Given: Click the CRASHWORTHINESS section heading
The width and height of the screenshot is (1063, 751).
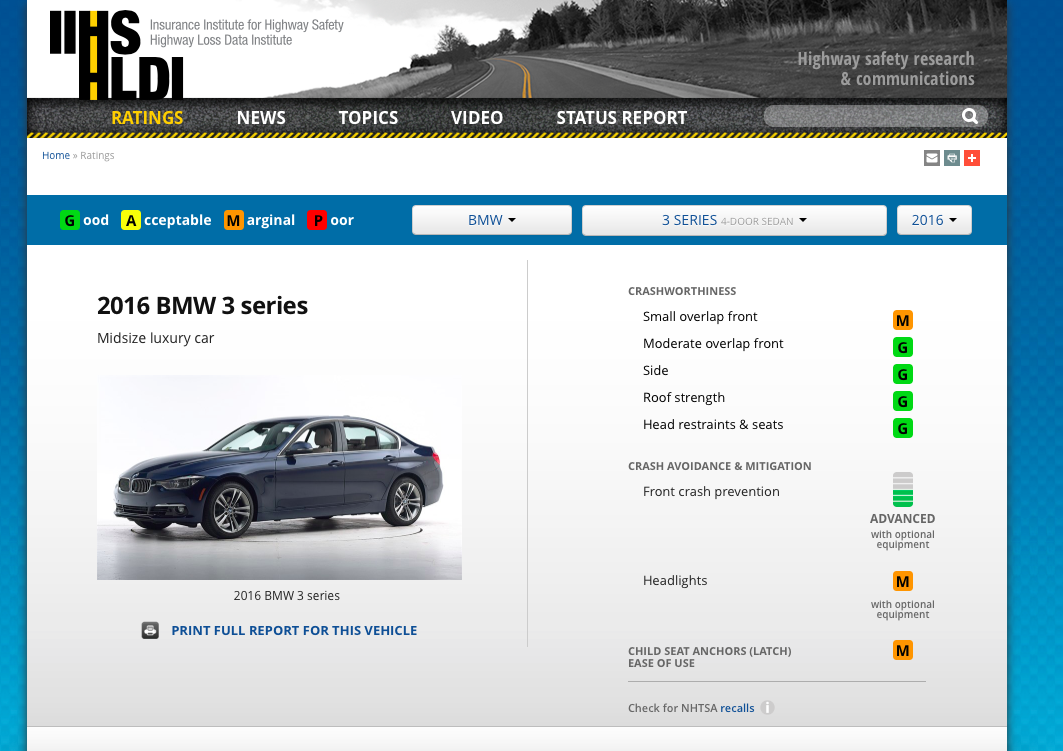Looking at the screenshot, I should pyautogui.click(x=682, y=291).
